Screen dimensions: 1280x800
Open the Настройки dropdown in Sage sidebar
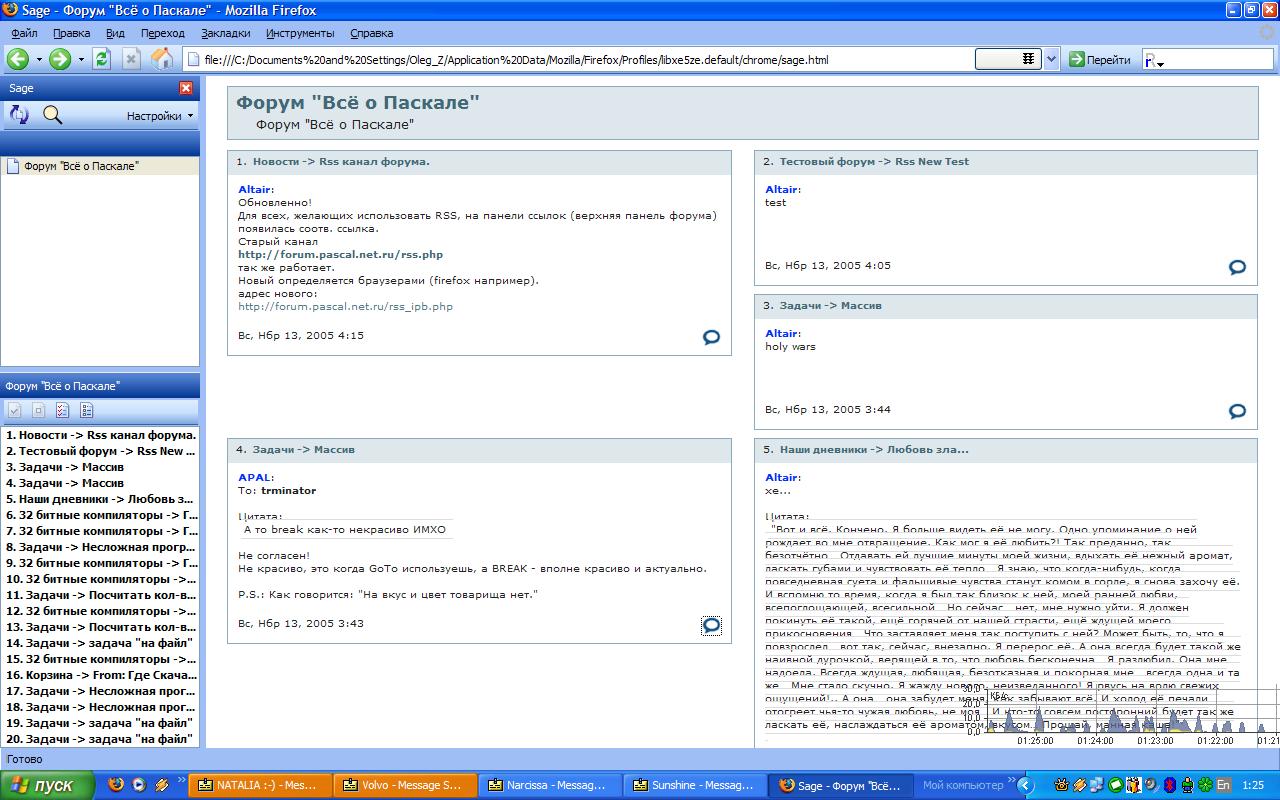160,116
